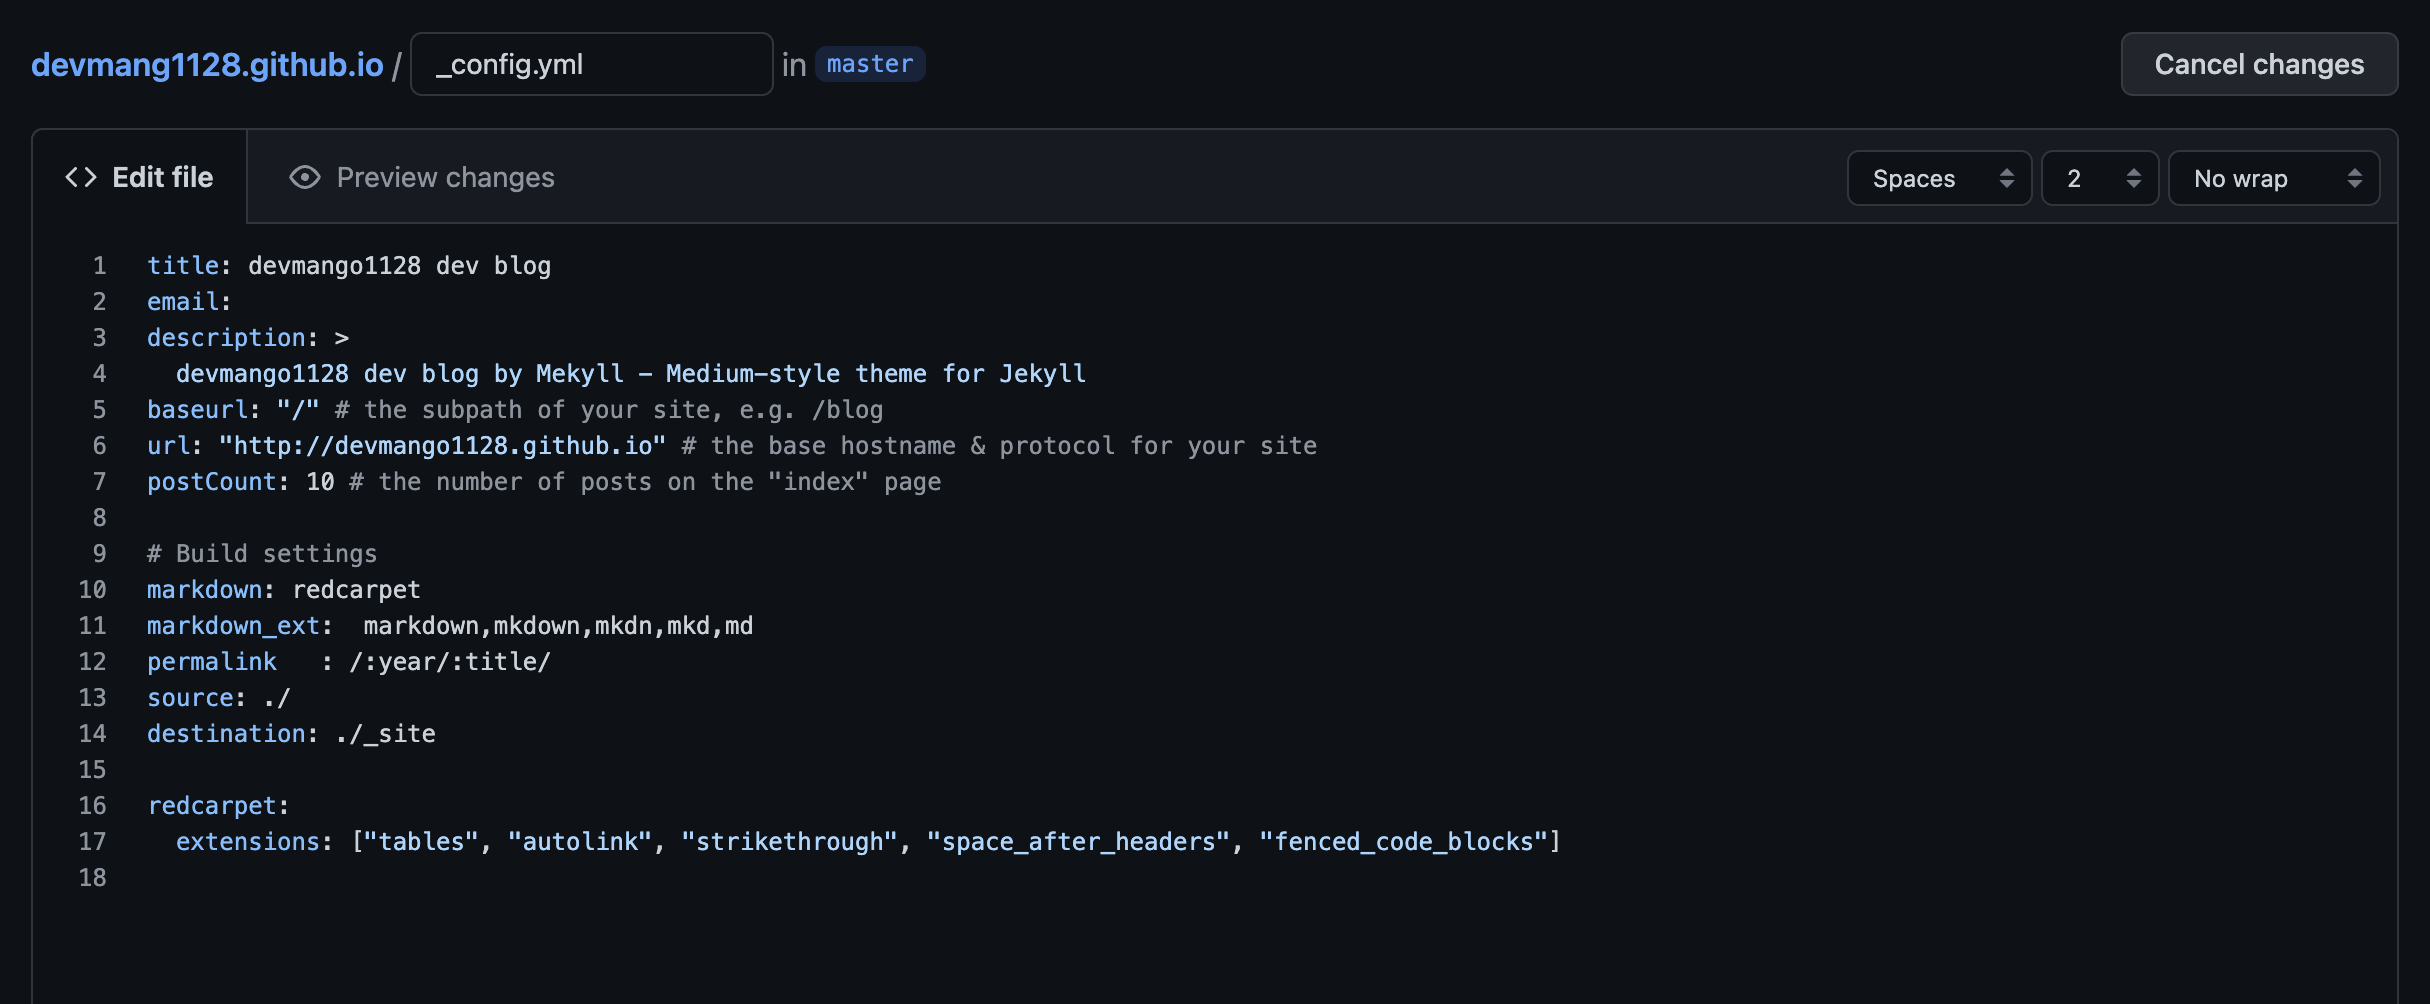Click line number 18 in the gutter
This screenshot has width=2430, height=1004.
click(92, 877)
